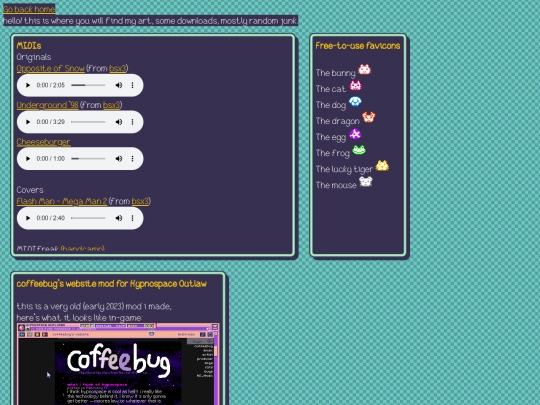The height and width of the screenshot is (405, 540).
Task: Open the Opposite of Snow MIDI link
Action: click(51, 68)
